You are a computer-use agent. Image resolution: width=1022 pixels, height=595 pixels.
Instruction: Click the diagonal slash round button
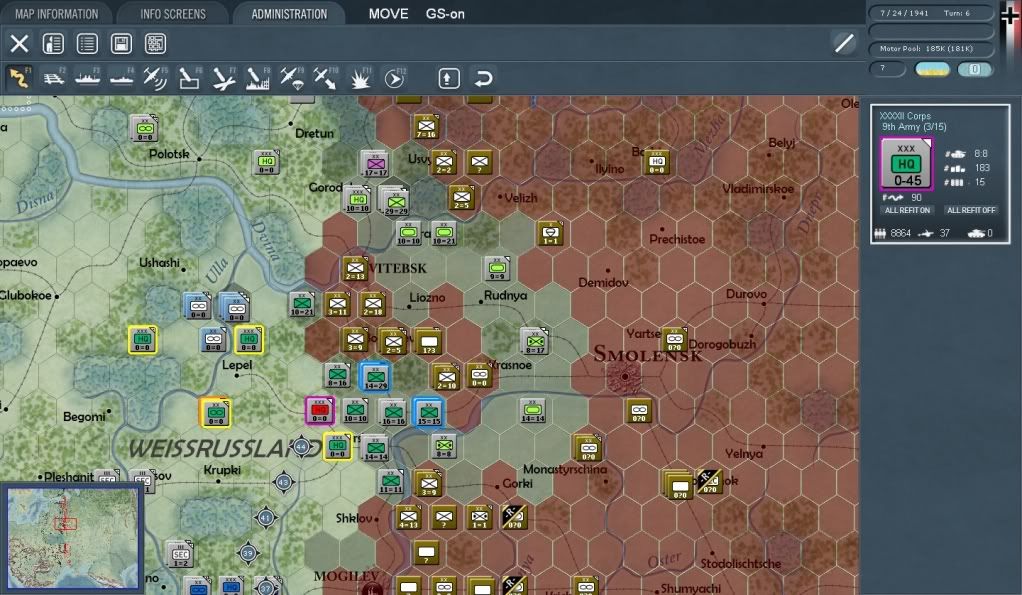tap(845, 44)
